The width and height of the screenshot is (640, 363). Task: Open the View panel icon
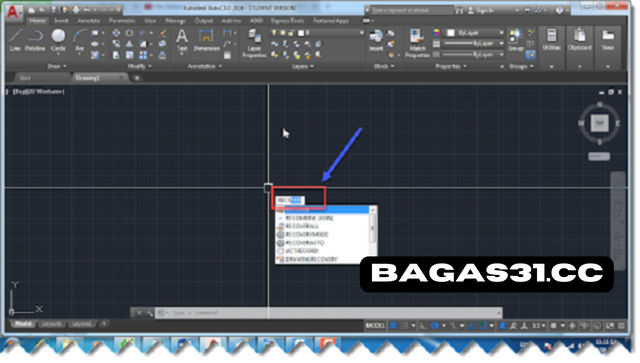point(608,40)
